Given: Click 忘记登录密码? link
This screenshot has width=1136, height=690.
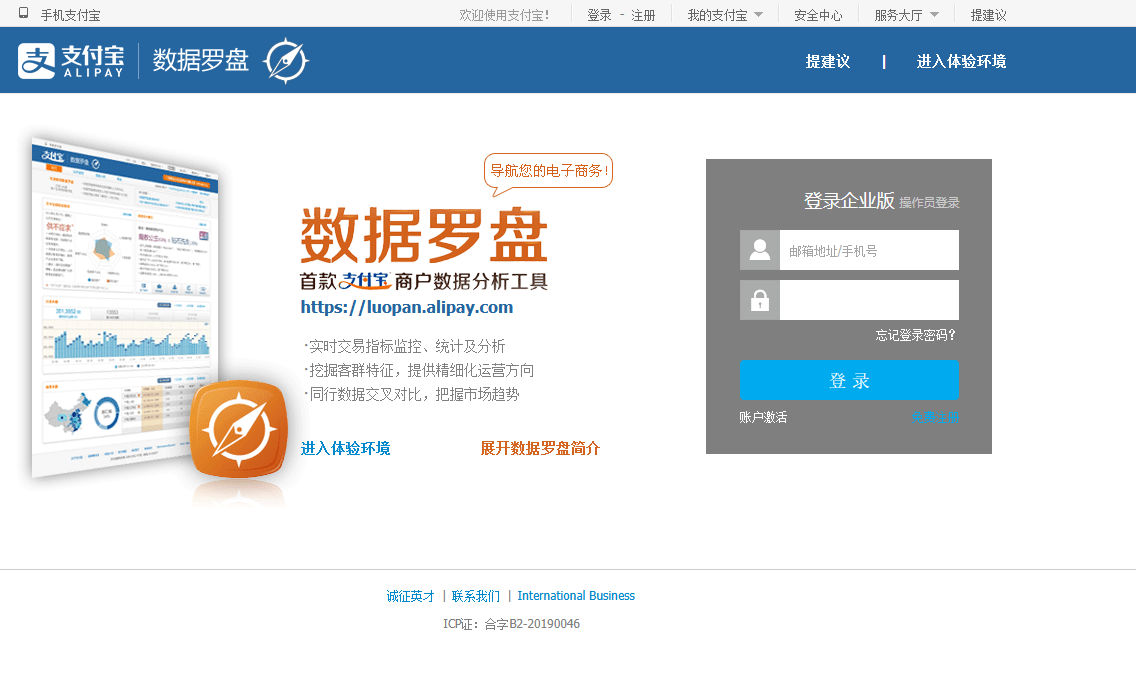Looking at the screenshot, I should click(x=916, y=335).
